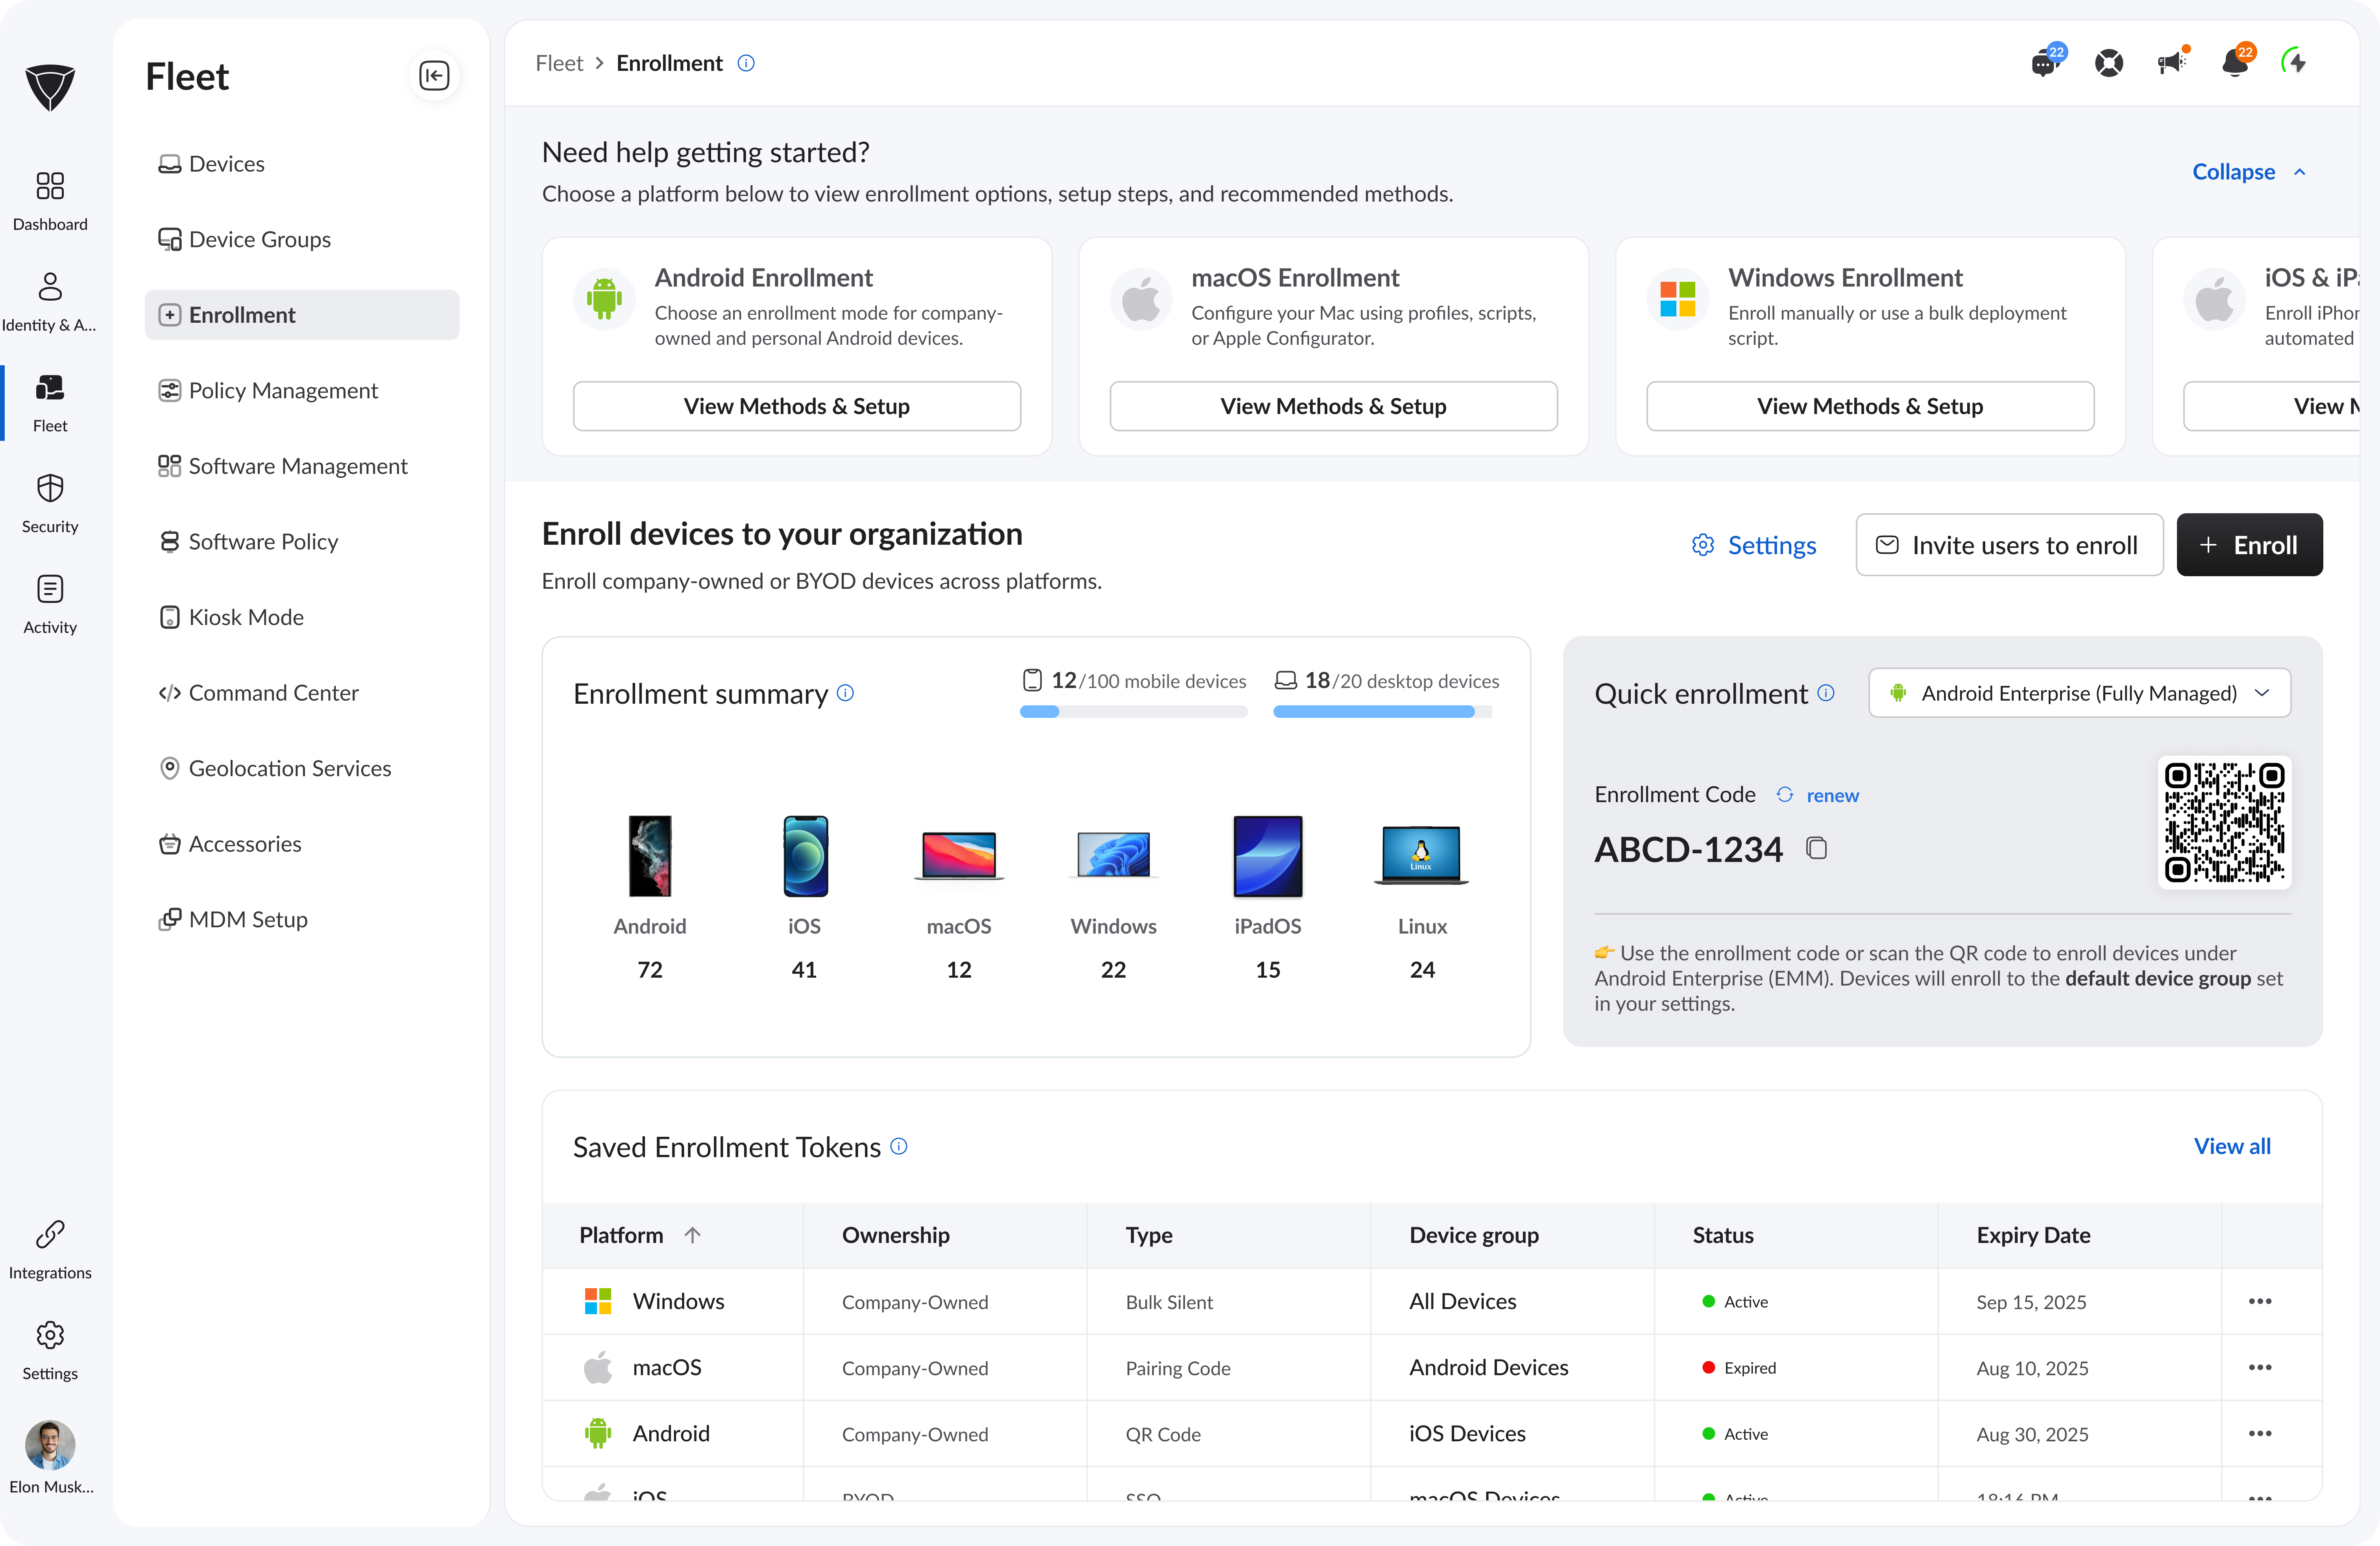The width and height of the screenshot is (2380, 1546).
Task: Click the info icon beside Saved Enrollment Tokens
Action: point(899,1146)
